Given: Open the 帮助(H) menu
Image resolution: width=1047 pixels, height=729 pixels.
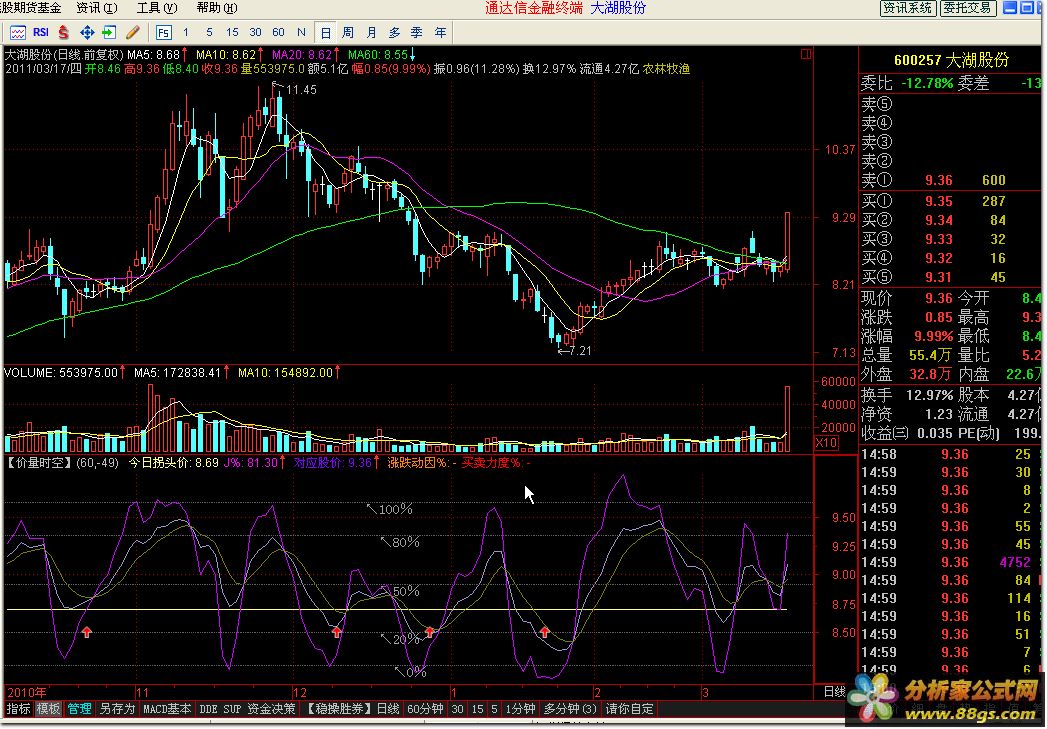Looking at the screenshot, I should [x=217, y=8].
